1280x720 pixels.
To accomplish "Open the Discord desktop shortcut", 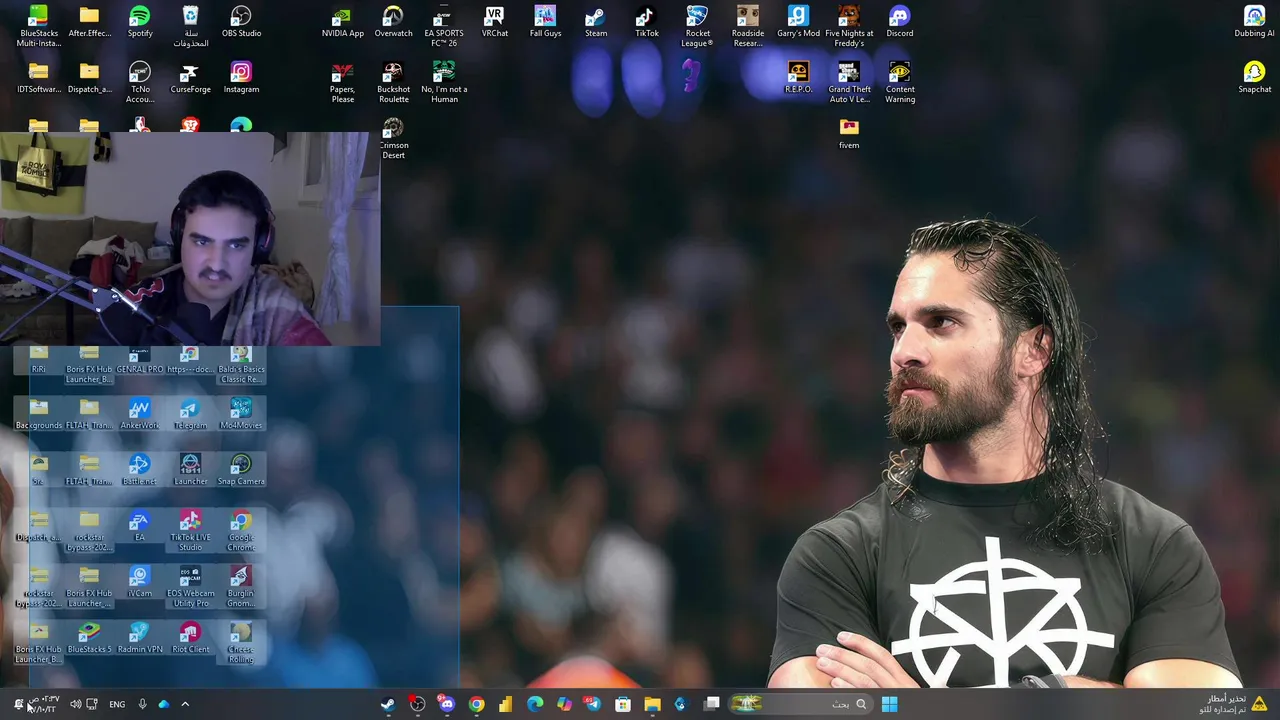I will pyautogui.click(x=899, y=22).
